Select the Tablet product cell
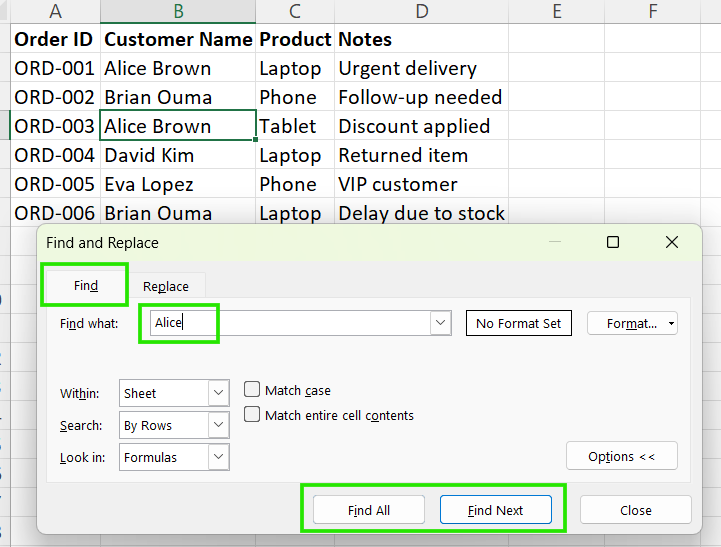 [295, 126]
